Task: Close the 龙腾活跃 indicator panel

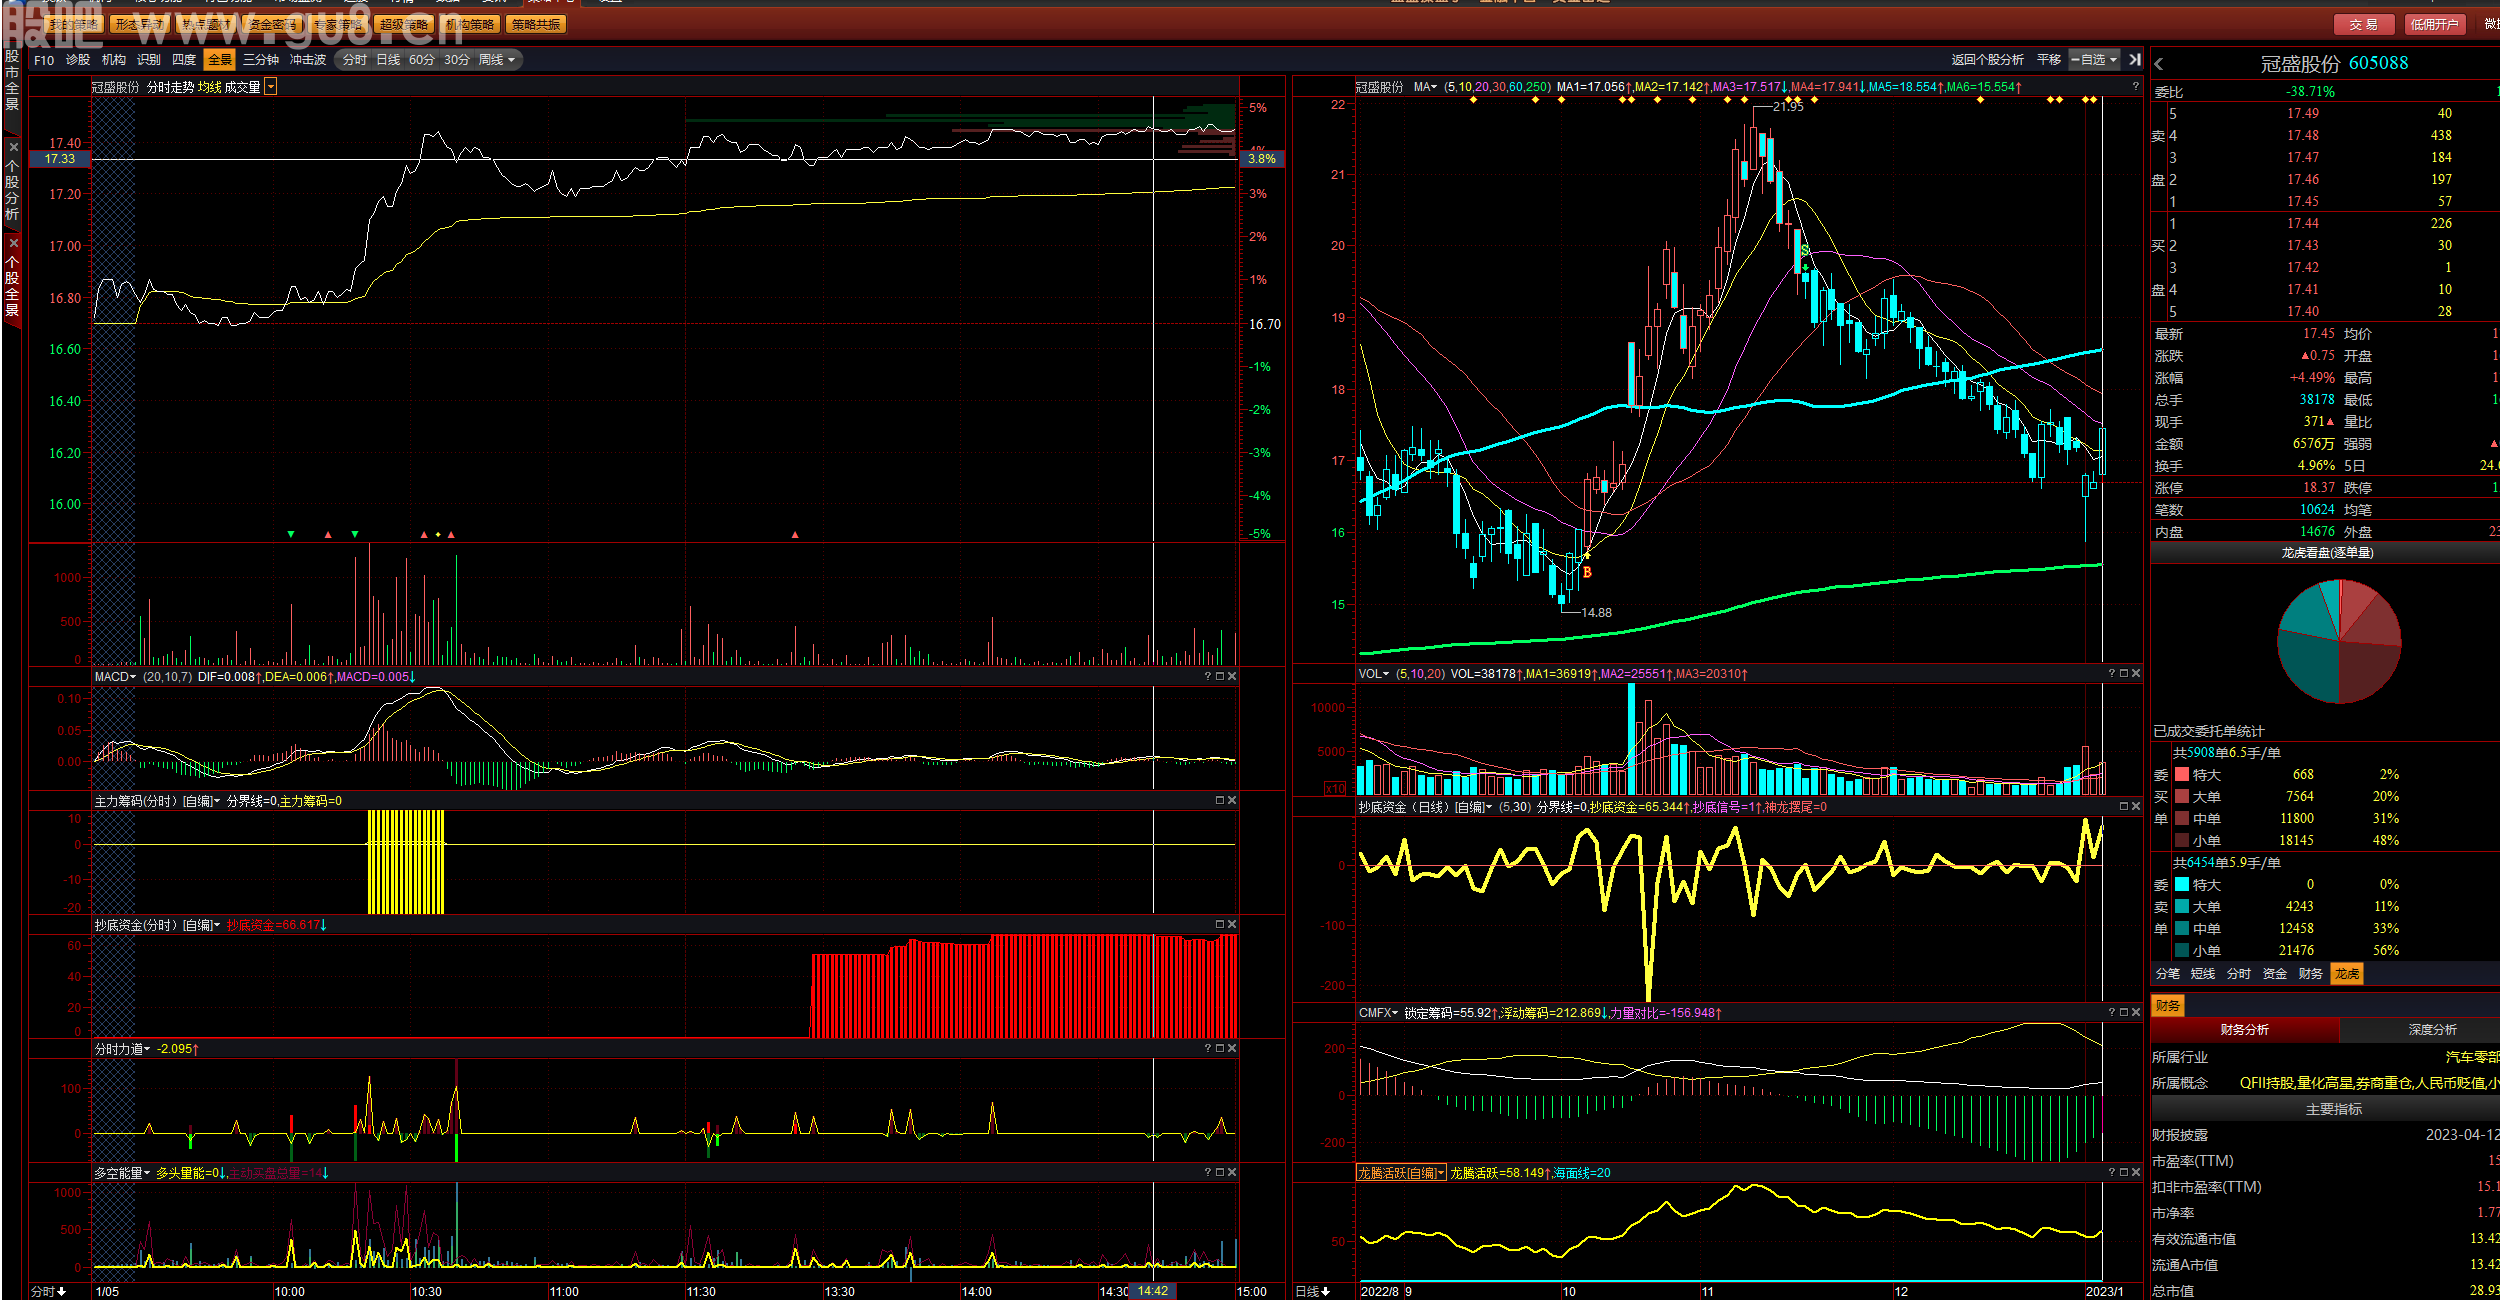Action: [2136, 1173]
